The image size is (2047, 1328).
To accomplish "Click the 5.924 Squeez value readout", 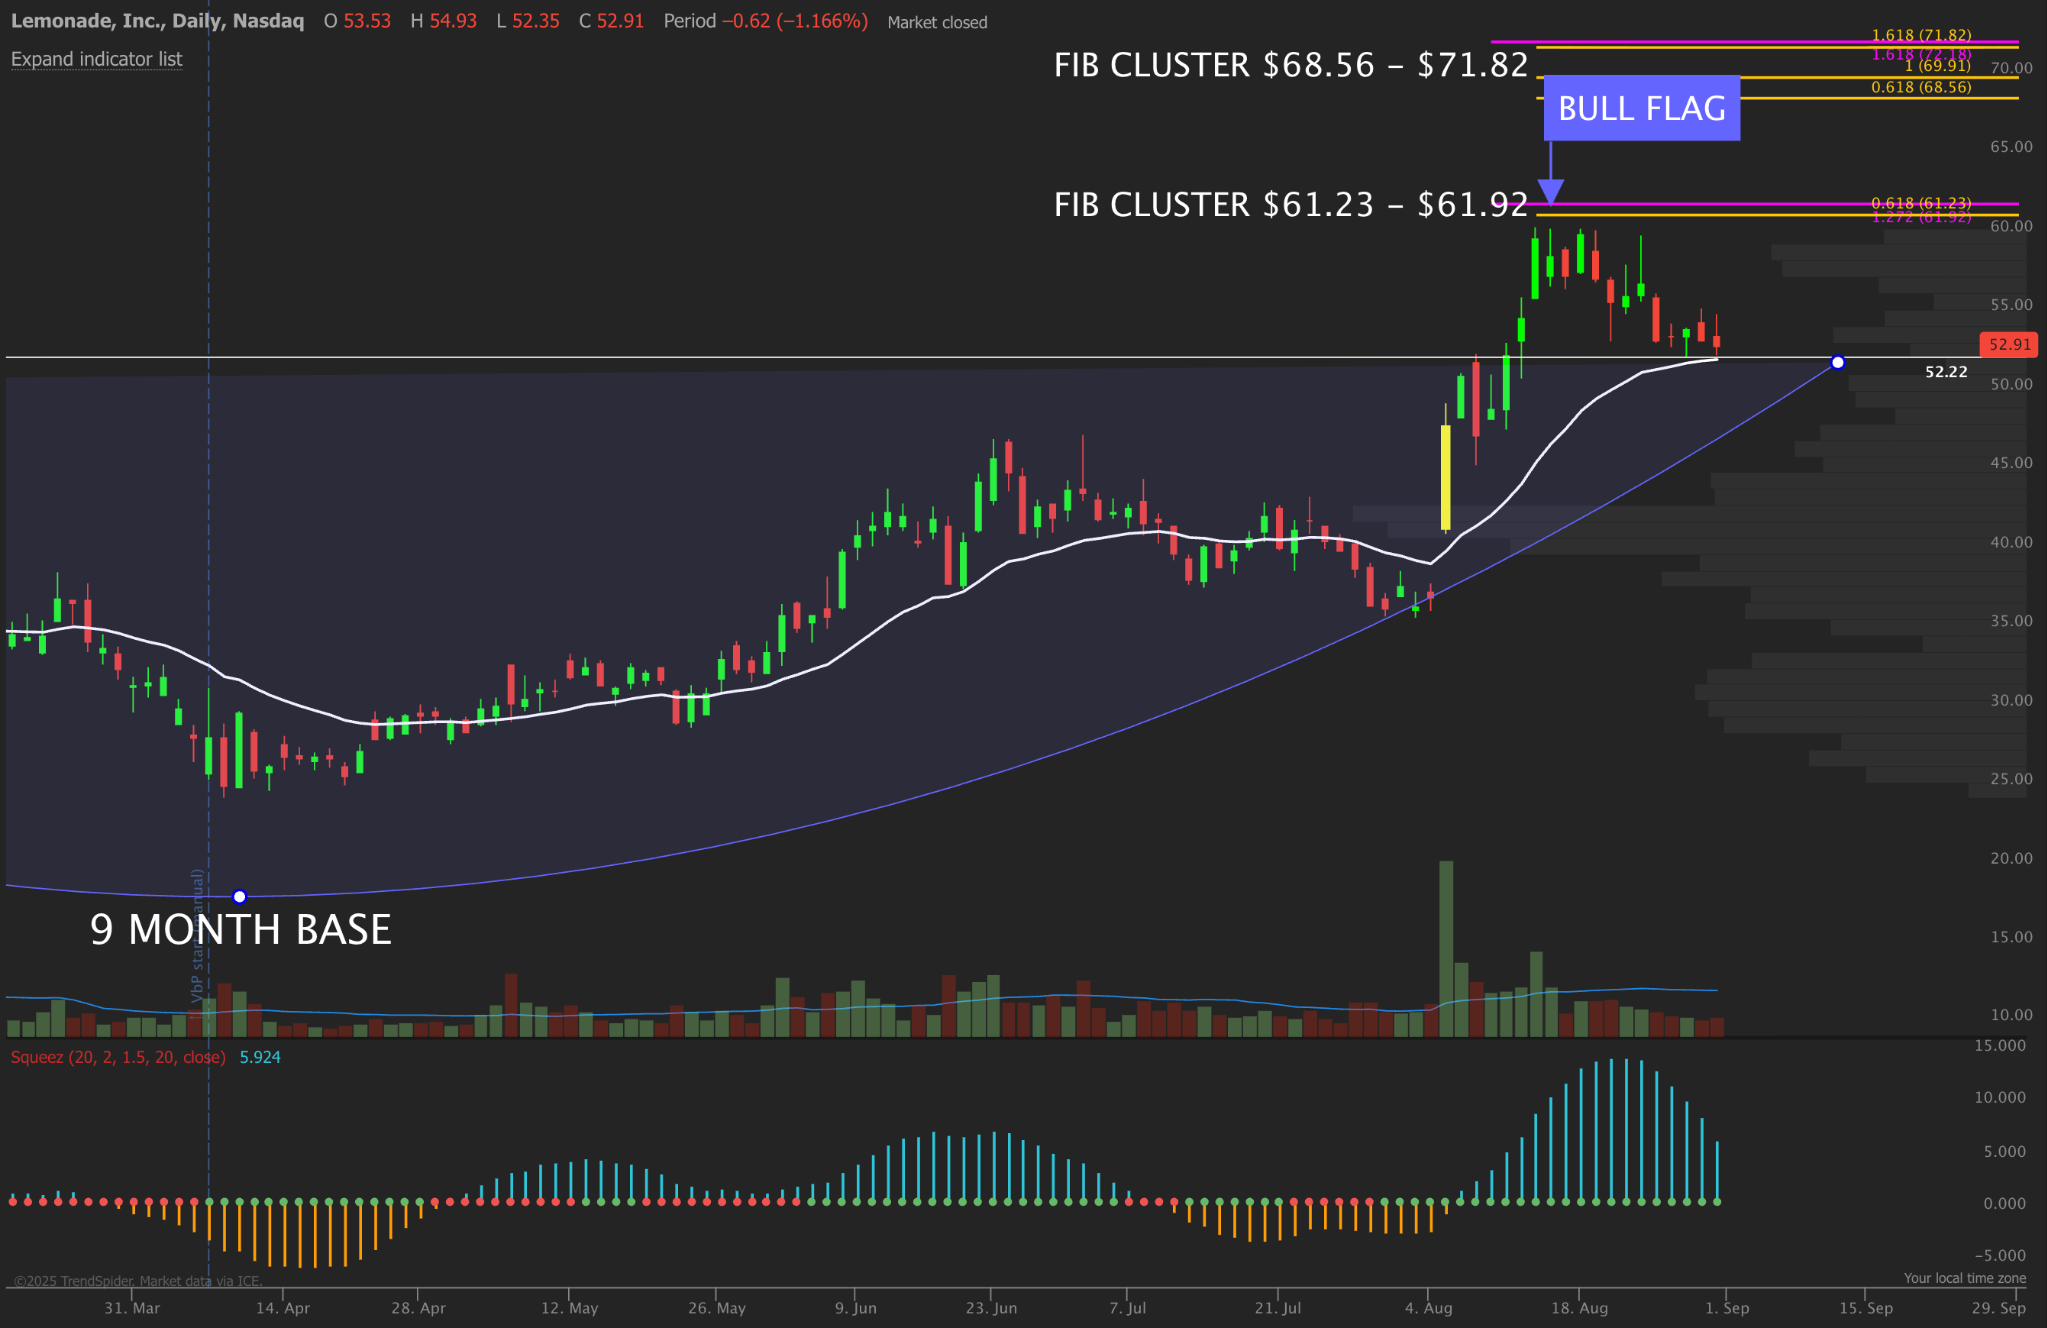I will coord(260,1057).
